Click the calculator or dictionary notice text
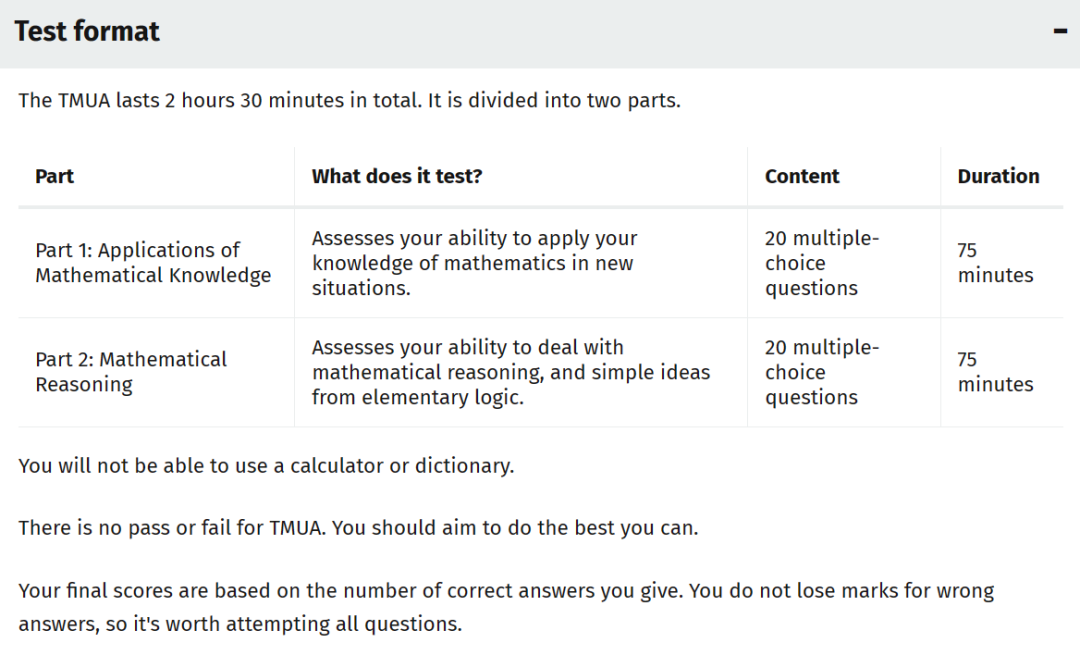1080x655 pixels. [x=266, y=466]
